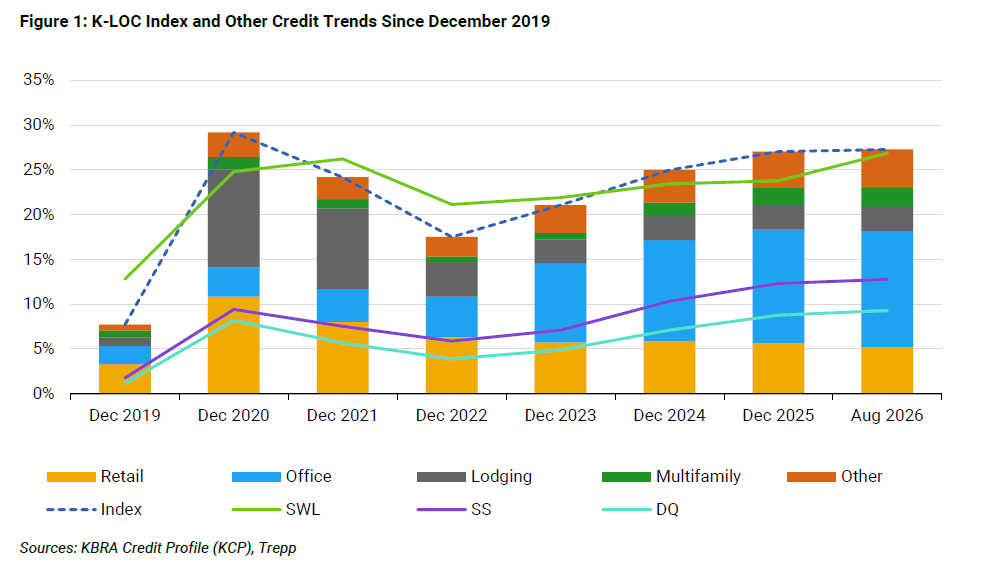Screen dimensions: 985x576
Task: Select the purple SS legend line sample
Action: 441,509
